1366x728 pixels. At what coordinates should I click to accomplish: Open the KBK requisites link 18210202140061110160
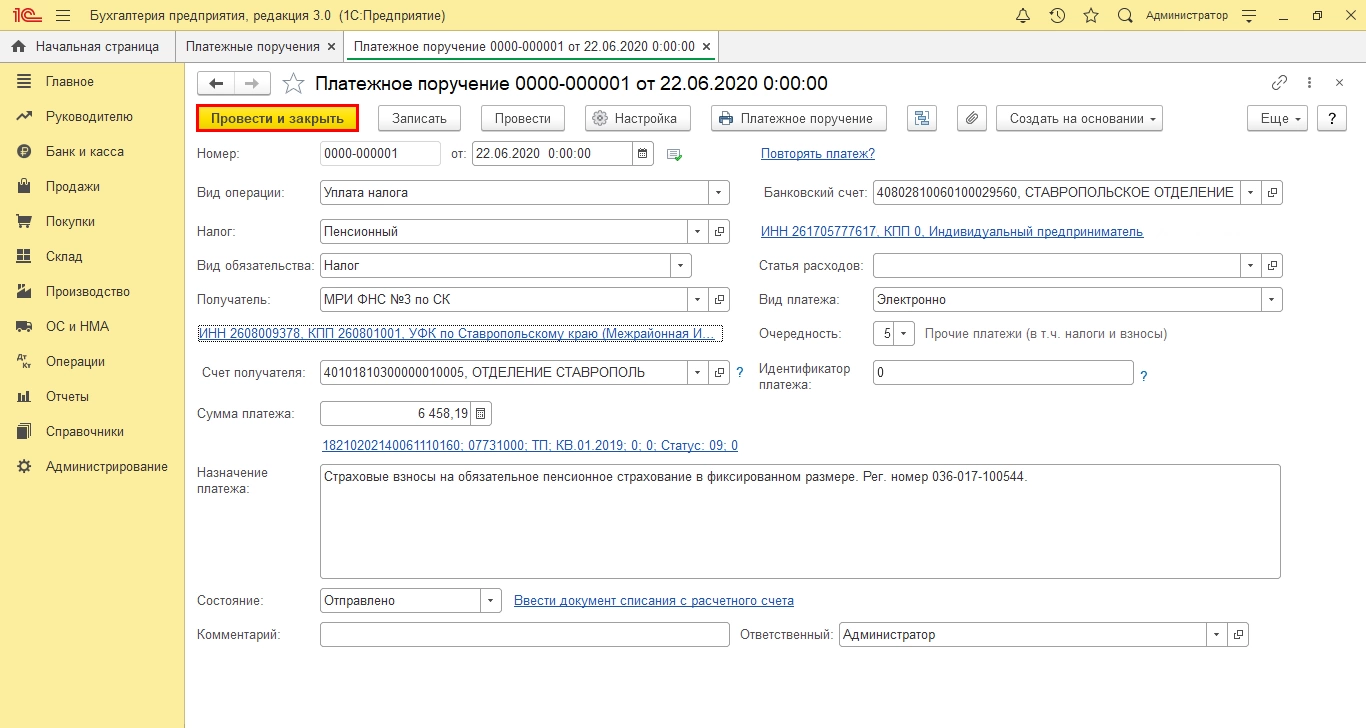pos(530,446)
